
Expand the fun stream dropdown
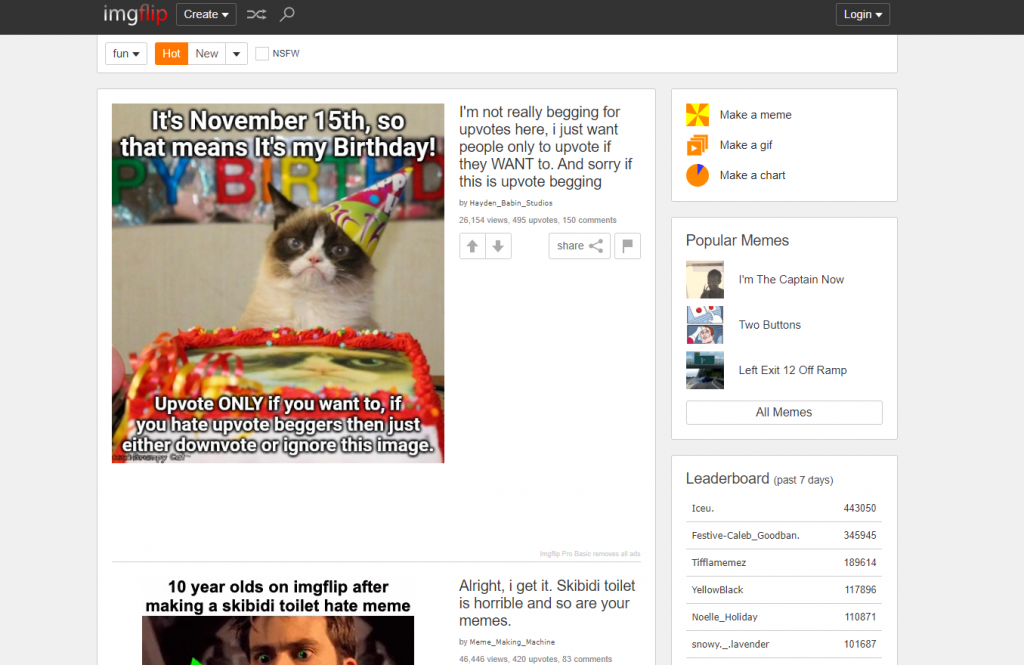pyautogui.click(x=126, y=54)
